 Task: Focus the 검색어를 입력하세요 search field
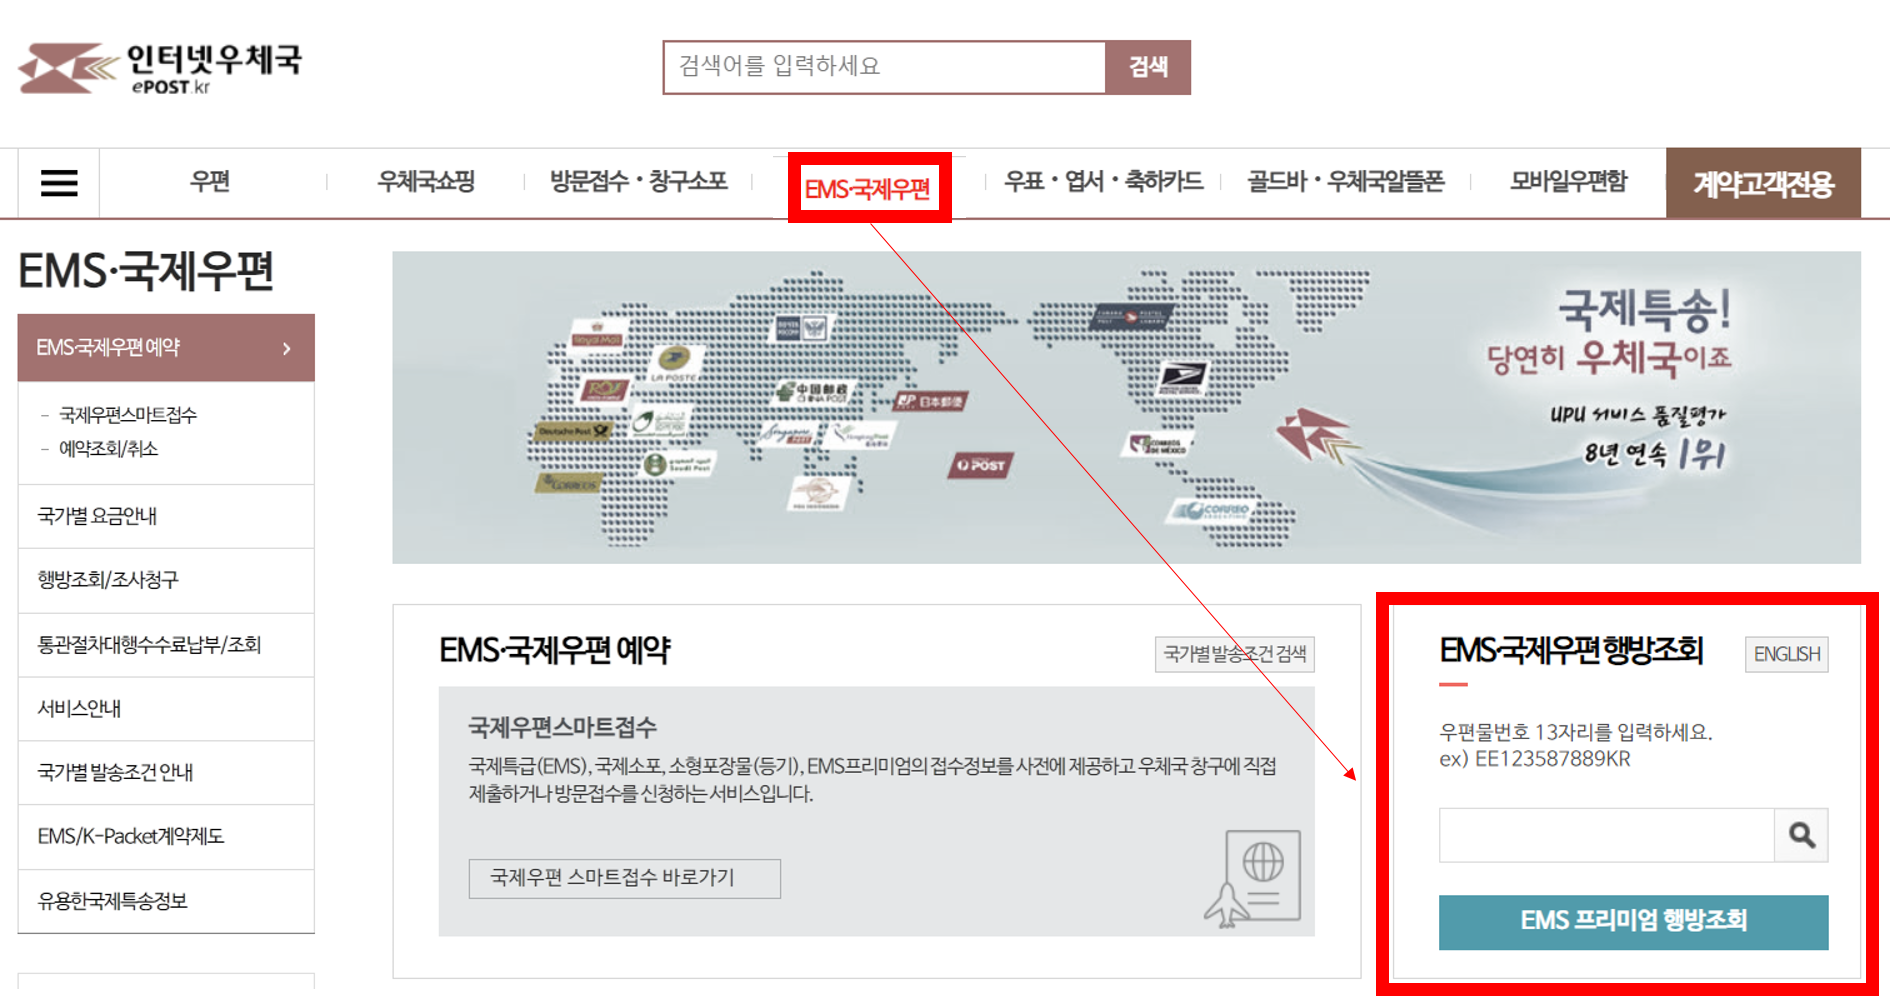point(885,67)
